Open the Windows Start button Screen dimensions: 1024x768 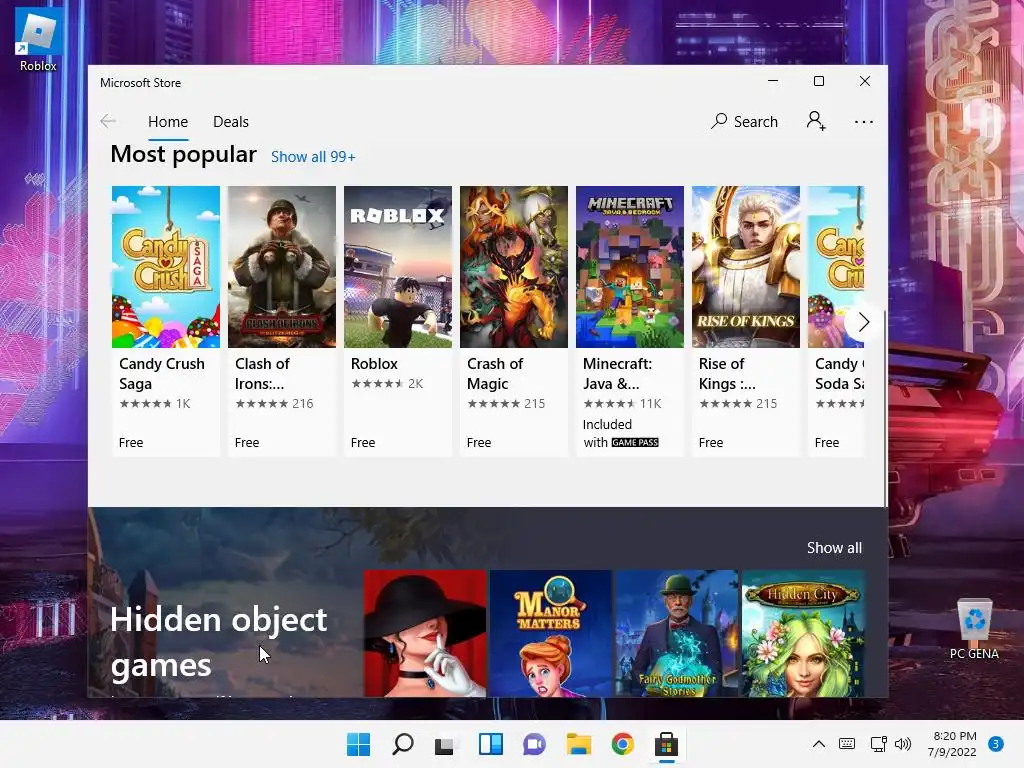(x=358, y=744)
